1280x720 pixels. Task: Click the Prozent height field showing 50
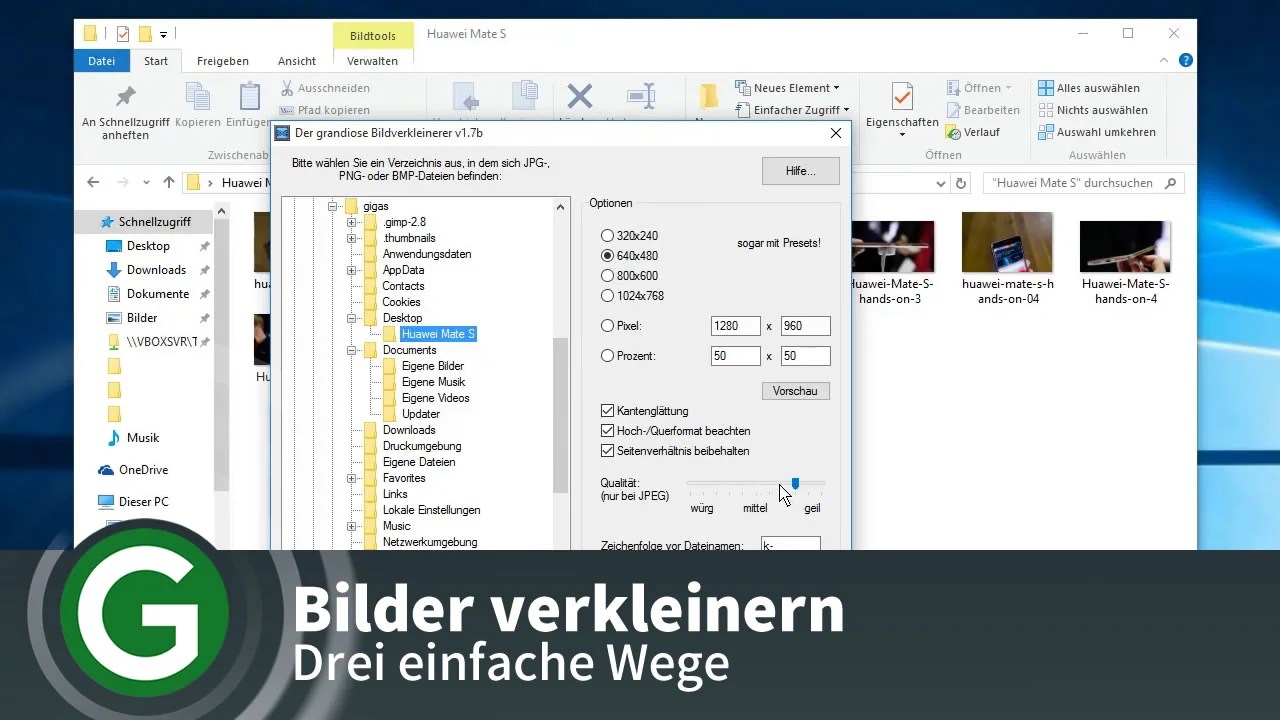point(806,356)
